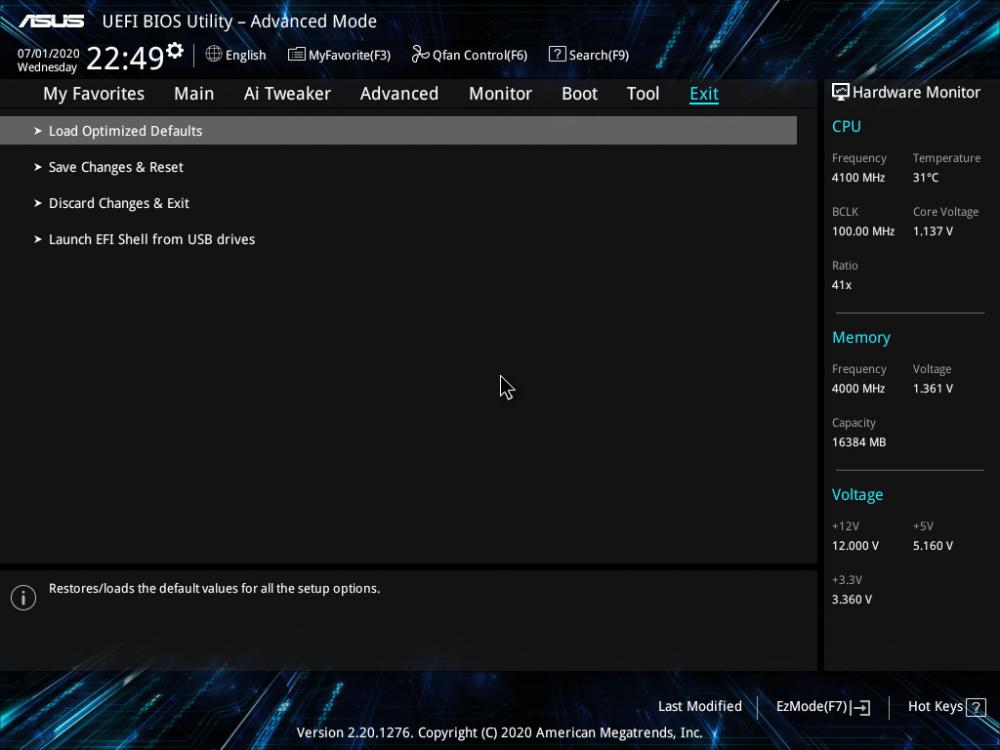
Task: Click the gear icon beside the clock
Action: pyautogui.click(x=175, y=50)
